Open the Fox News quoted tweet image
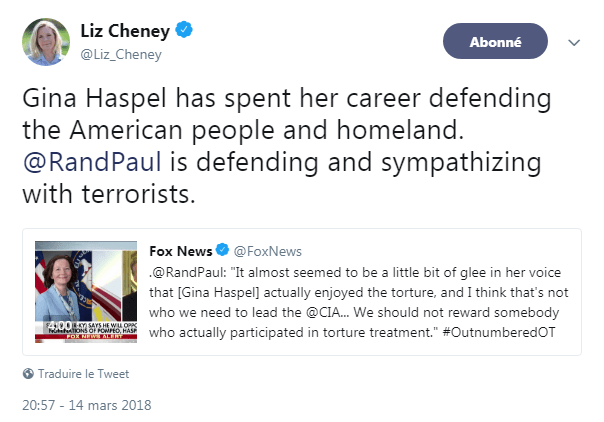Viewport: 604px width, 422px height. 88,289
